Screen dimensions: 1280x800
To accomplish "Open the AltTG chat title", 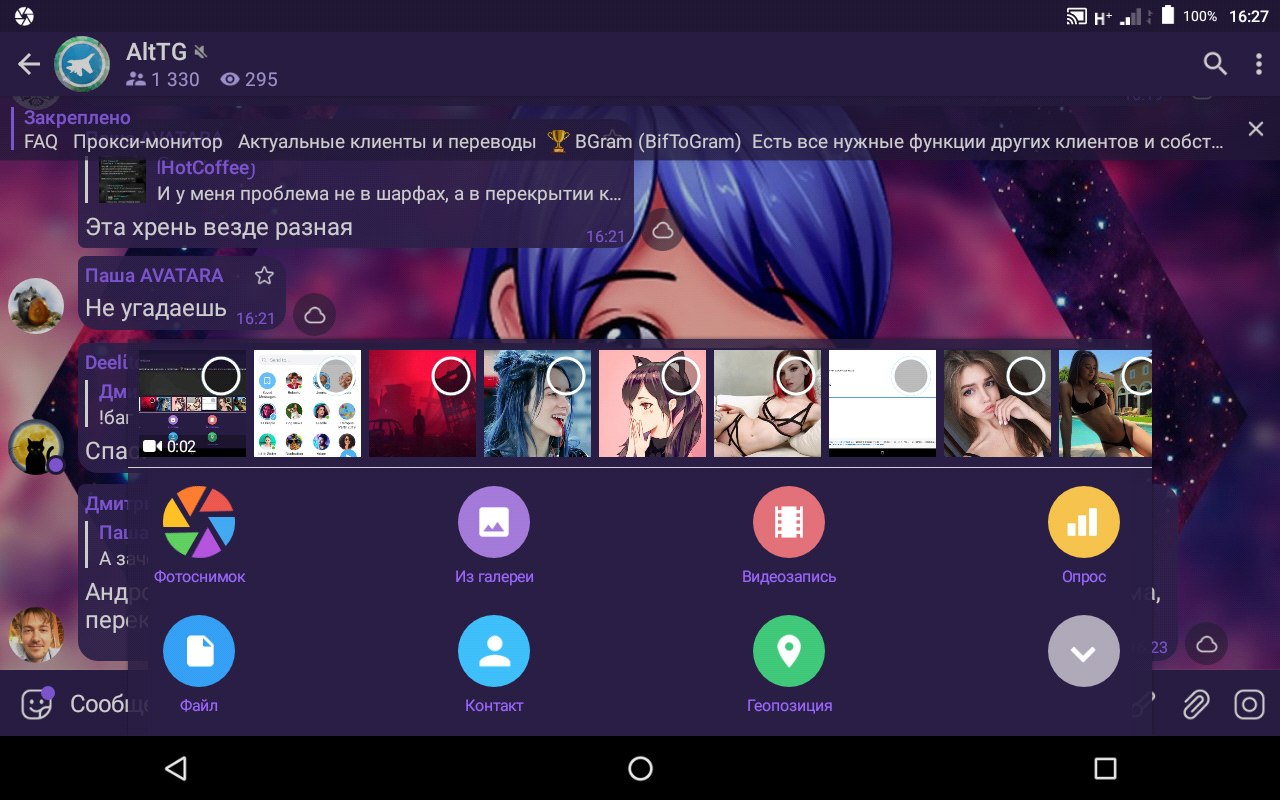I will tap(157, 51).
